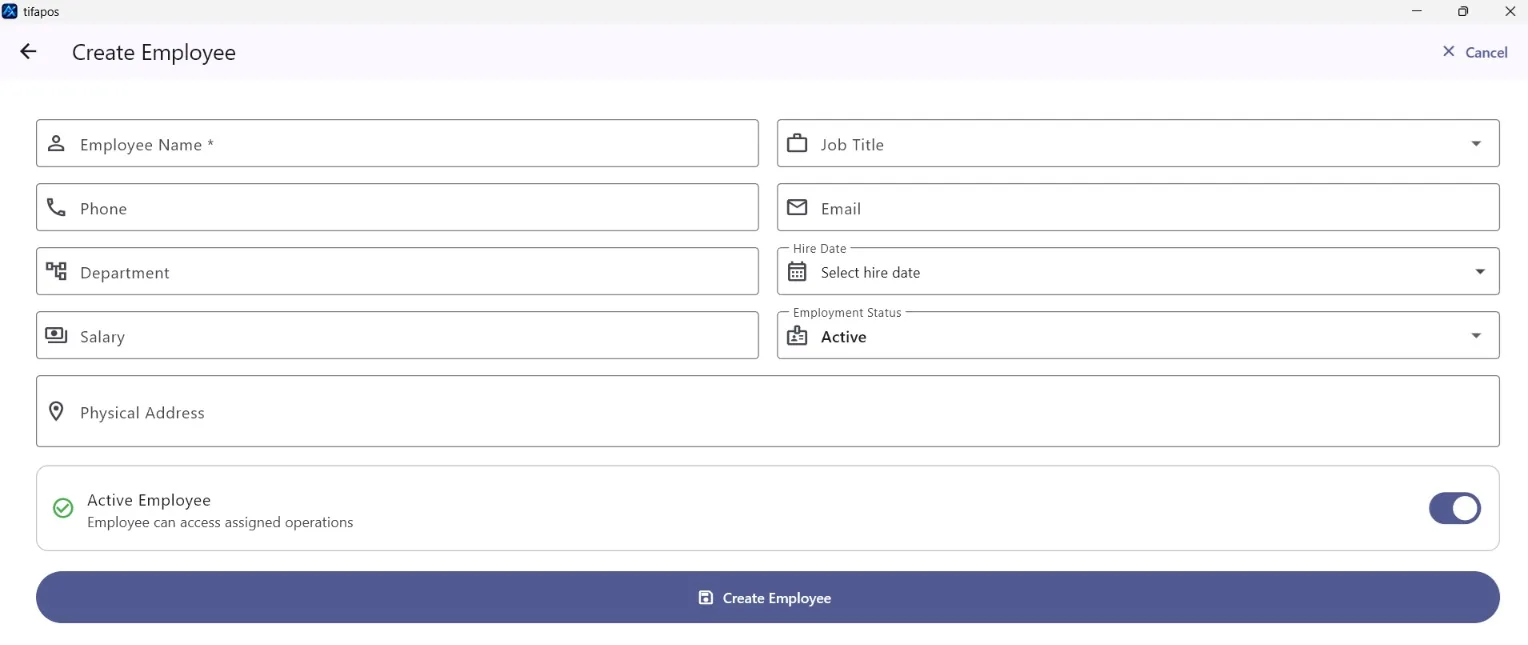Click the tifapos app logo icon
The image size is (1528, 645).
click(x=10, y=11)
